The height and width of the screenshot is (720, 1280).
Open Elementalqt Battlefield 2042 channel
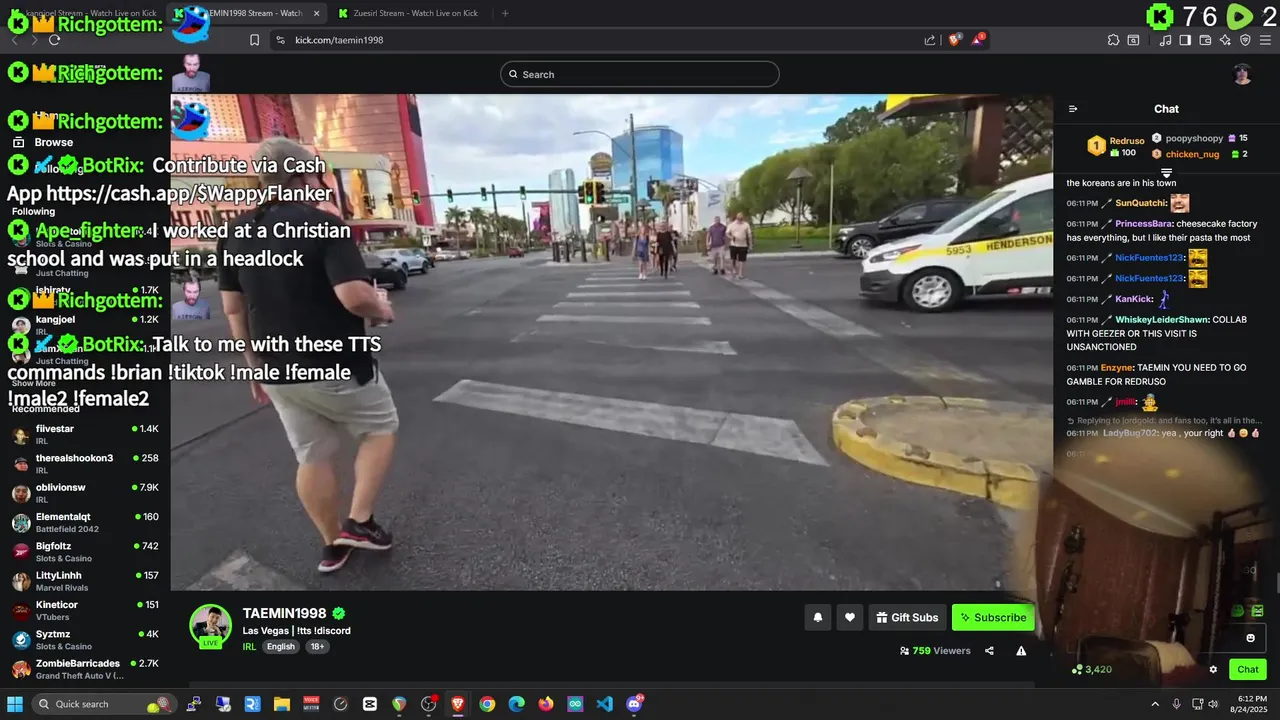tap(85, 522)
